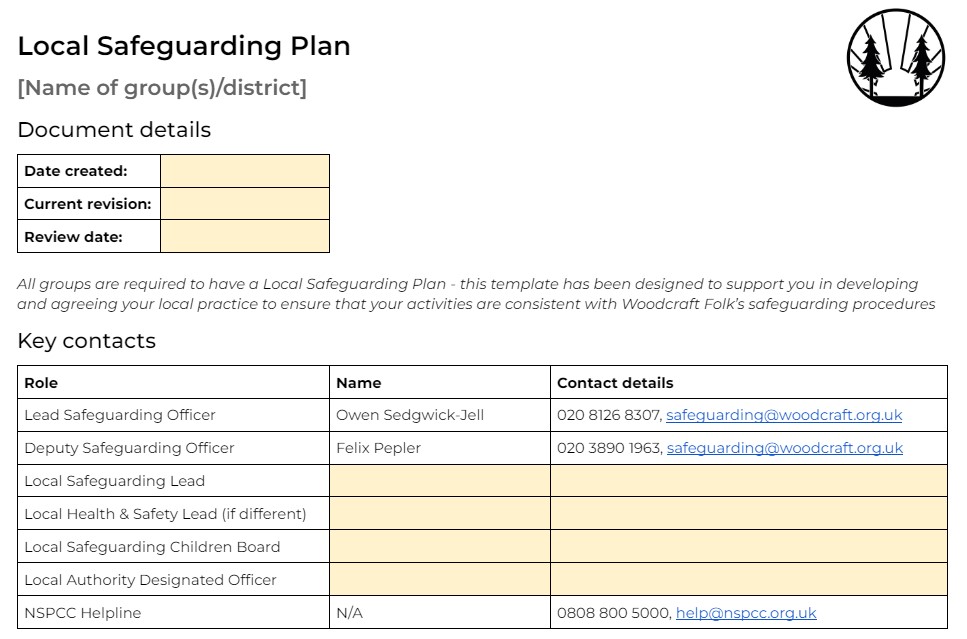
Task: Click Health & Safety Lead contact details cell
Action: [748, 514]
